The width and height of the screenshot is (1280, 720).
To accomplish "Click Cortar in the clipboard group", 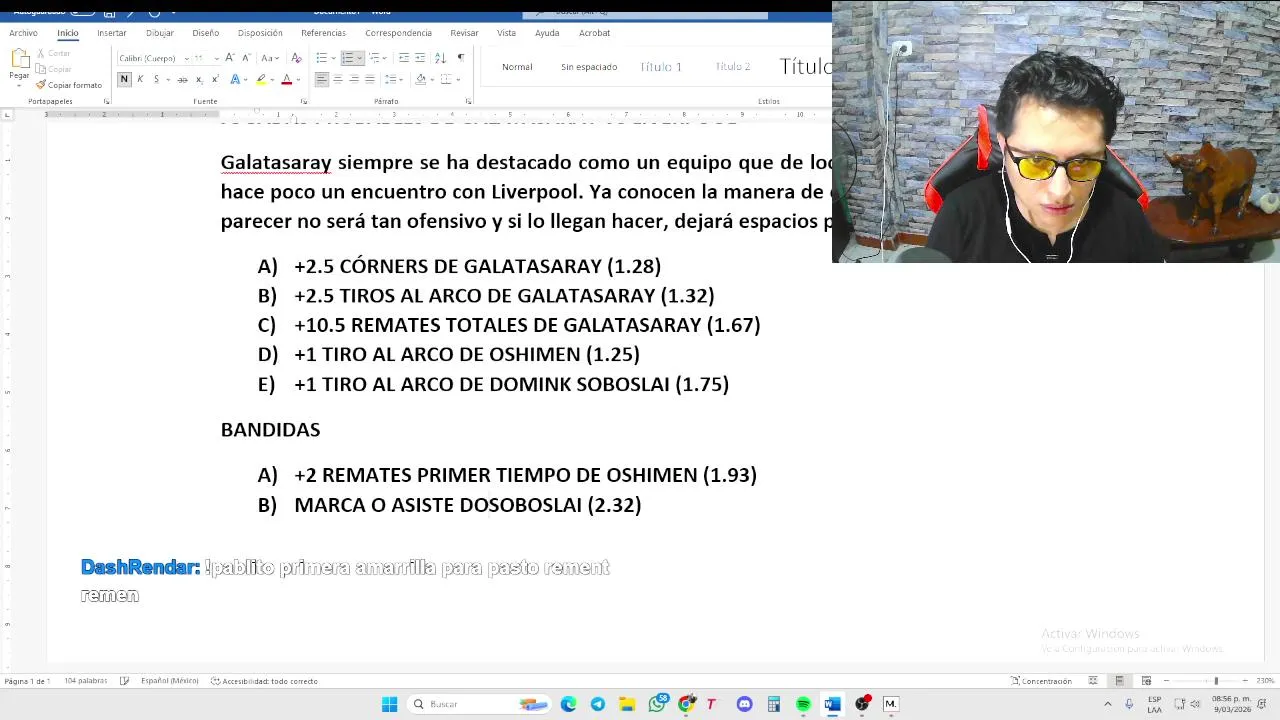I will (52, 53).
